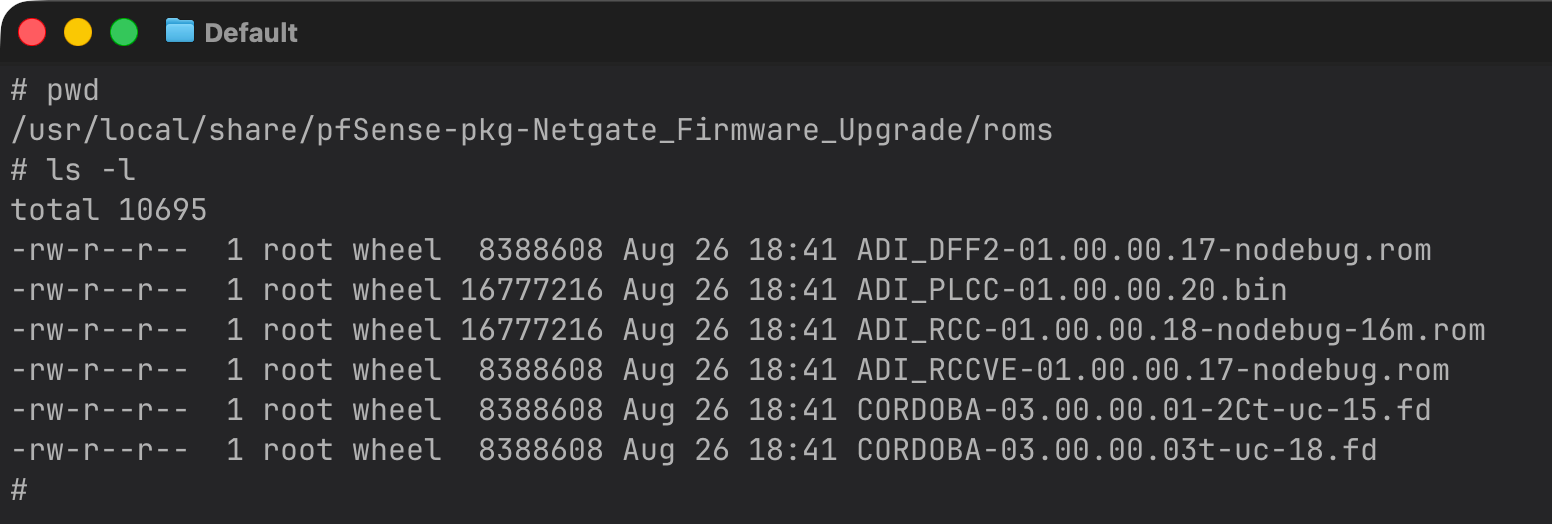Viewport: 1552px width, 524px height.
Task: Click the green maximize window button
Action: click(x=123, y=32)
